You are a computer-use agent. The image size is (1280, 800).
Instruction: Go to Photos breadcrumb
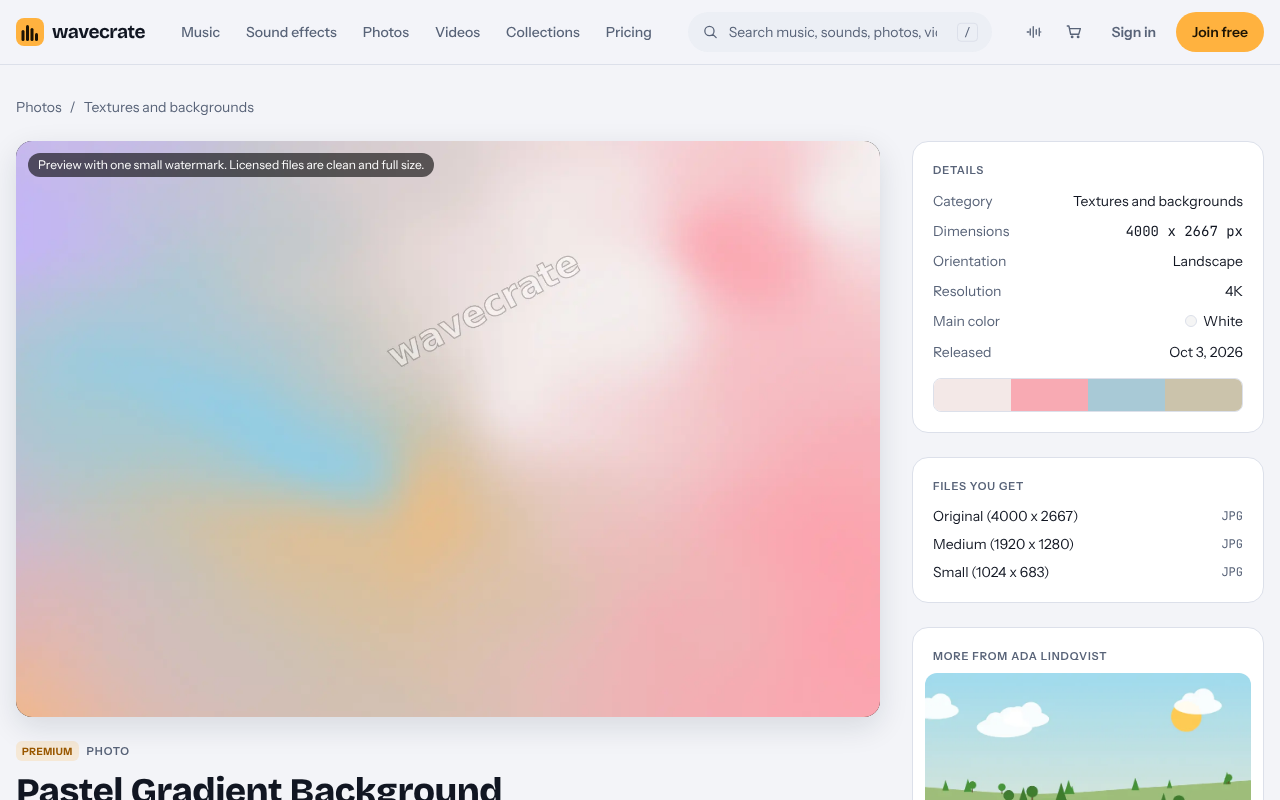click(x=39, y=107)
